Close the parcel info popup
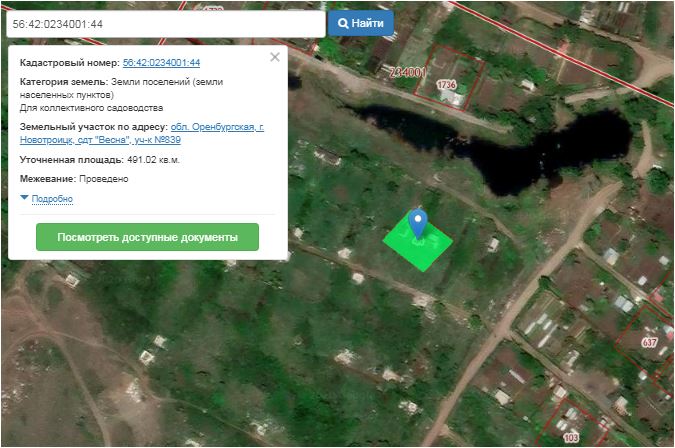Image resolution: width=675 pixels, height=448 pixels. tap(275, 57)
